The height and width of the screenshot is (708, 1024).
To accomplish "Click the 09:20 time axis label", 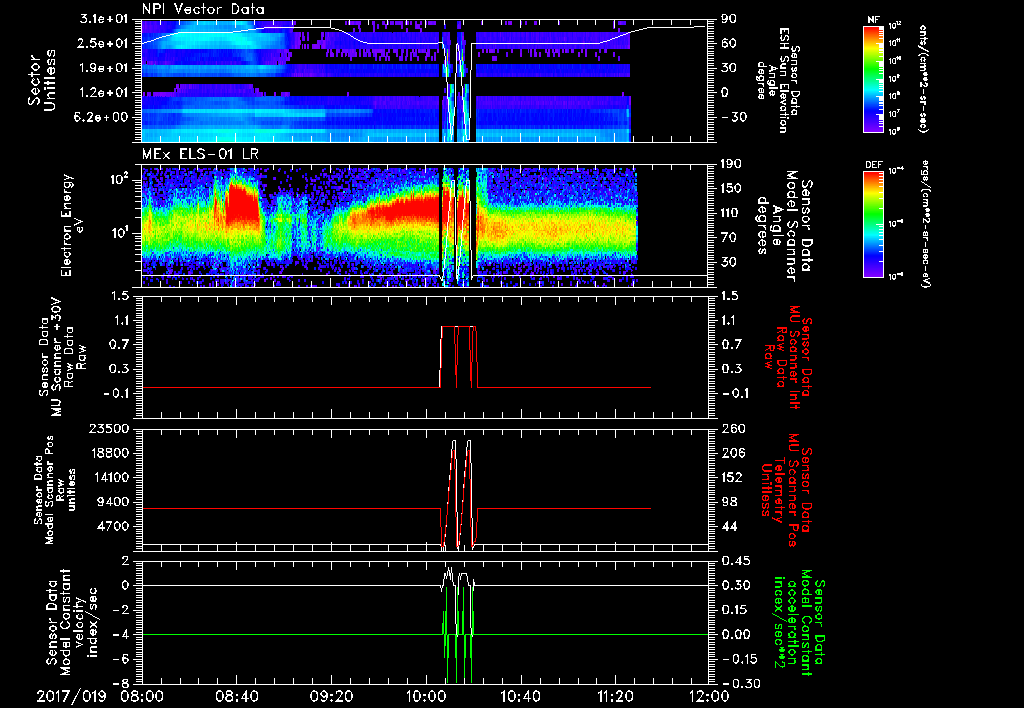I will [331, 695].
